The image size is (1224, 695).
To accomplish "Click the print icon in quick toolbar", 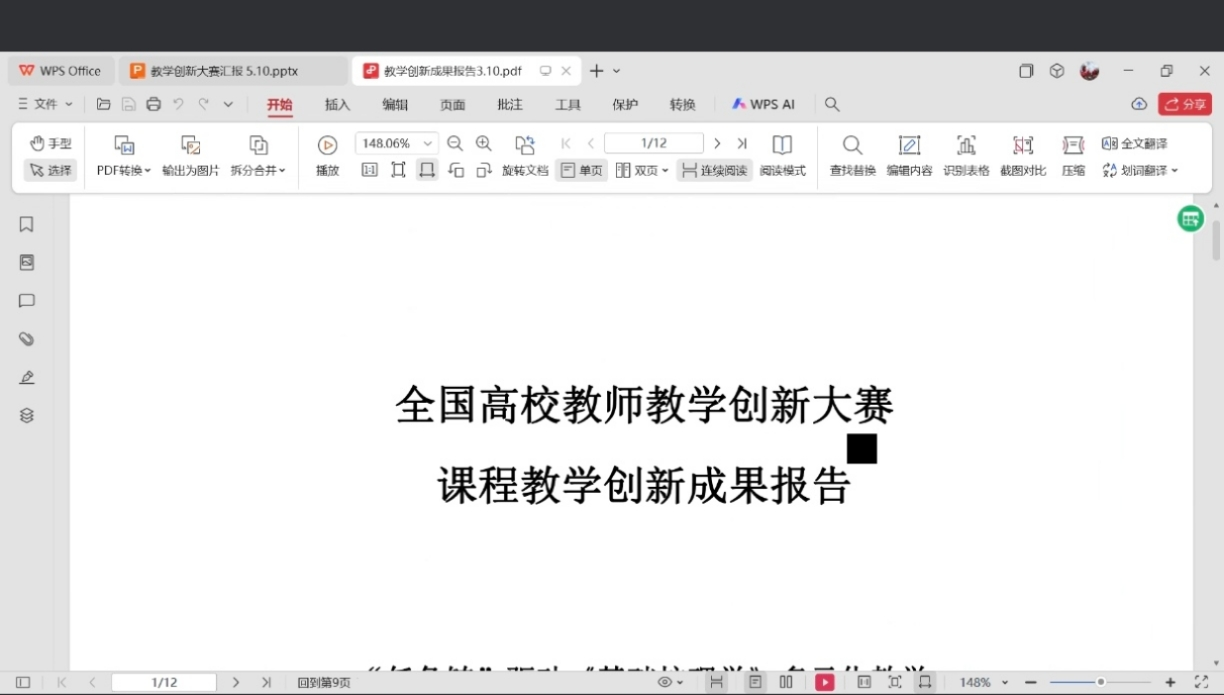I will tap(153, 104).
